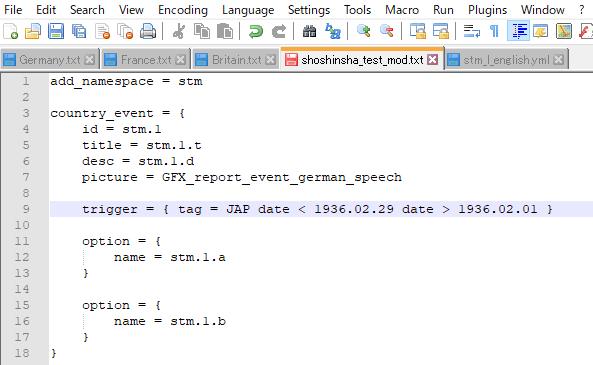The height and width of the screenshot is (365, 593).
Task: Click 'name = stm.1.b' line
Action: [x=170, y=321]
